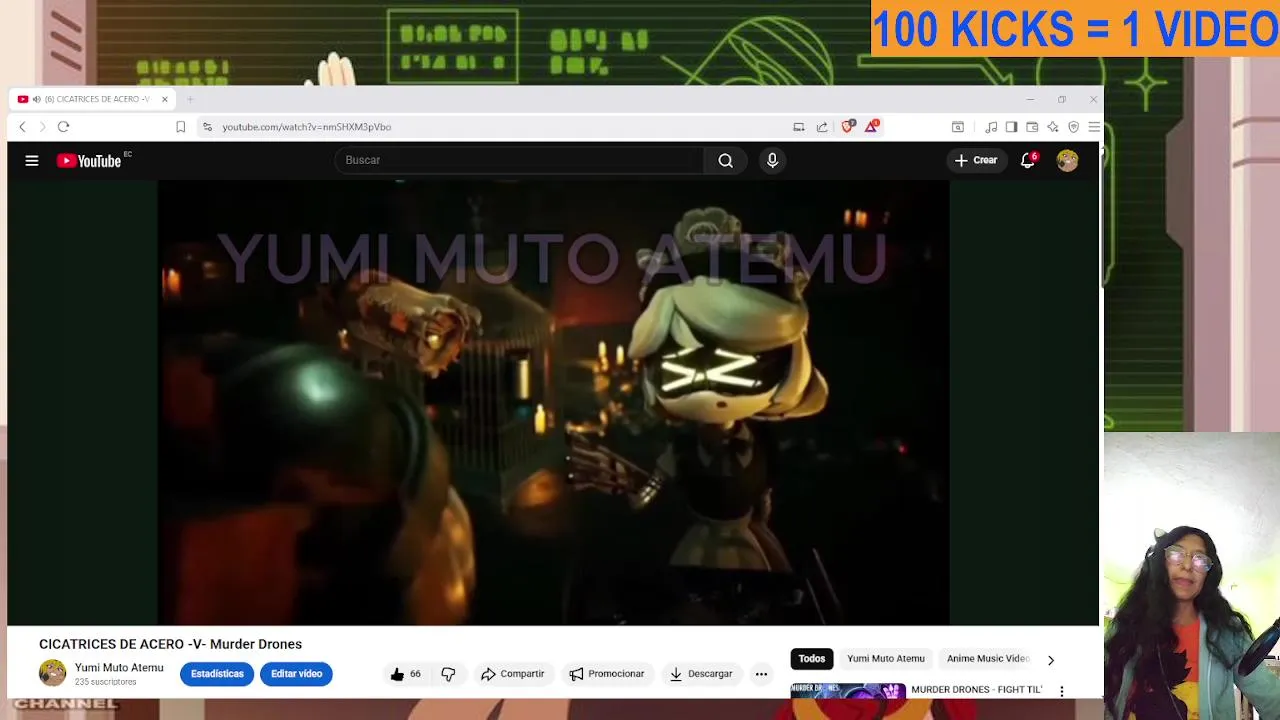Bookmark this page

180,127
